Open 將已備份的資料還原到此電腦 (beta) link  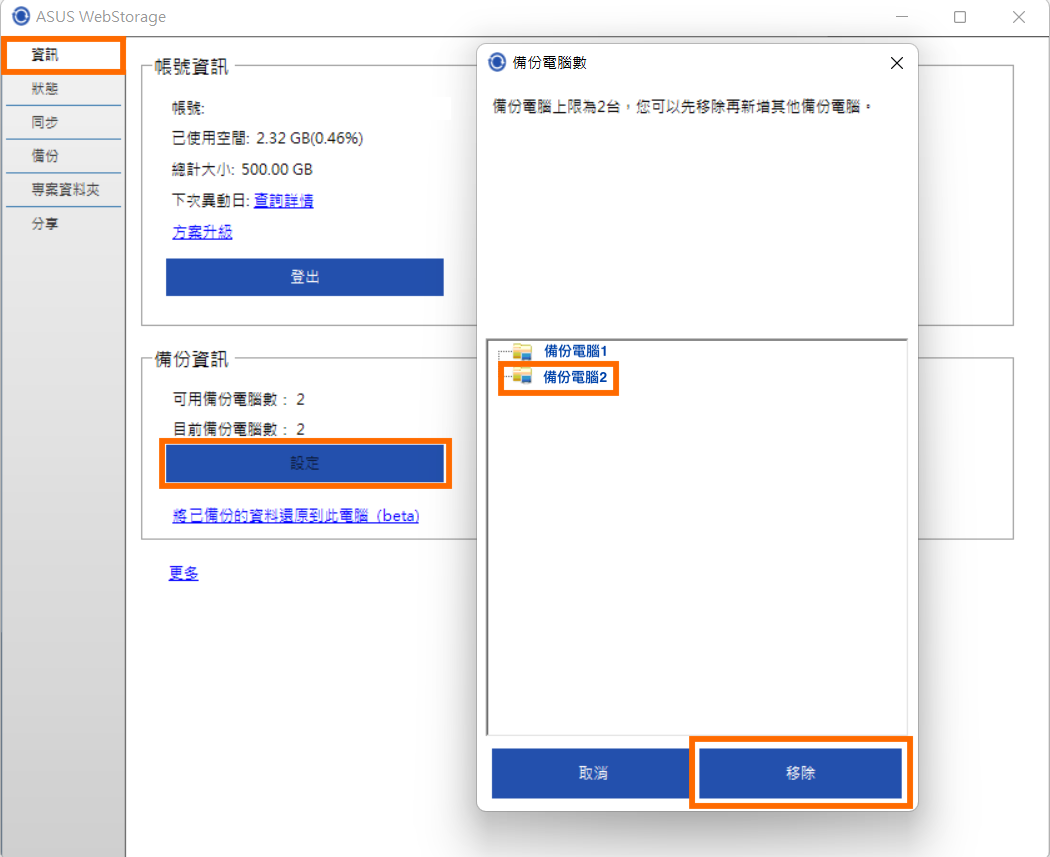295,515
